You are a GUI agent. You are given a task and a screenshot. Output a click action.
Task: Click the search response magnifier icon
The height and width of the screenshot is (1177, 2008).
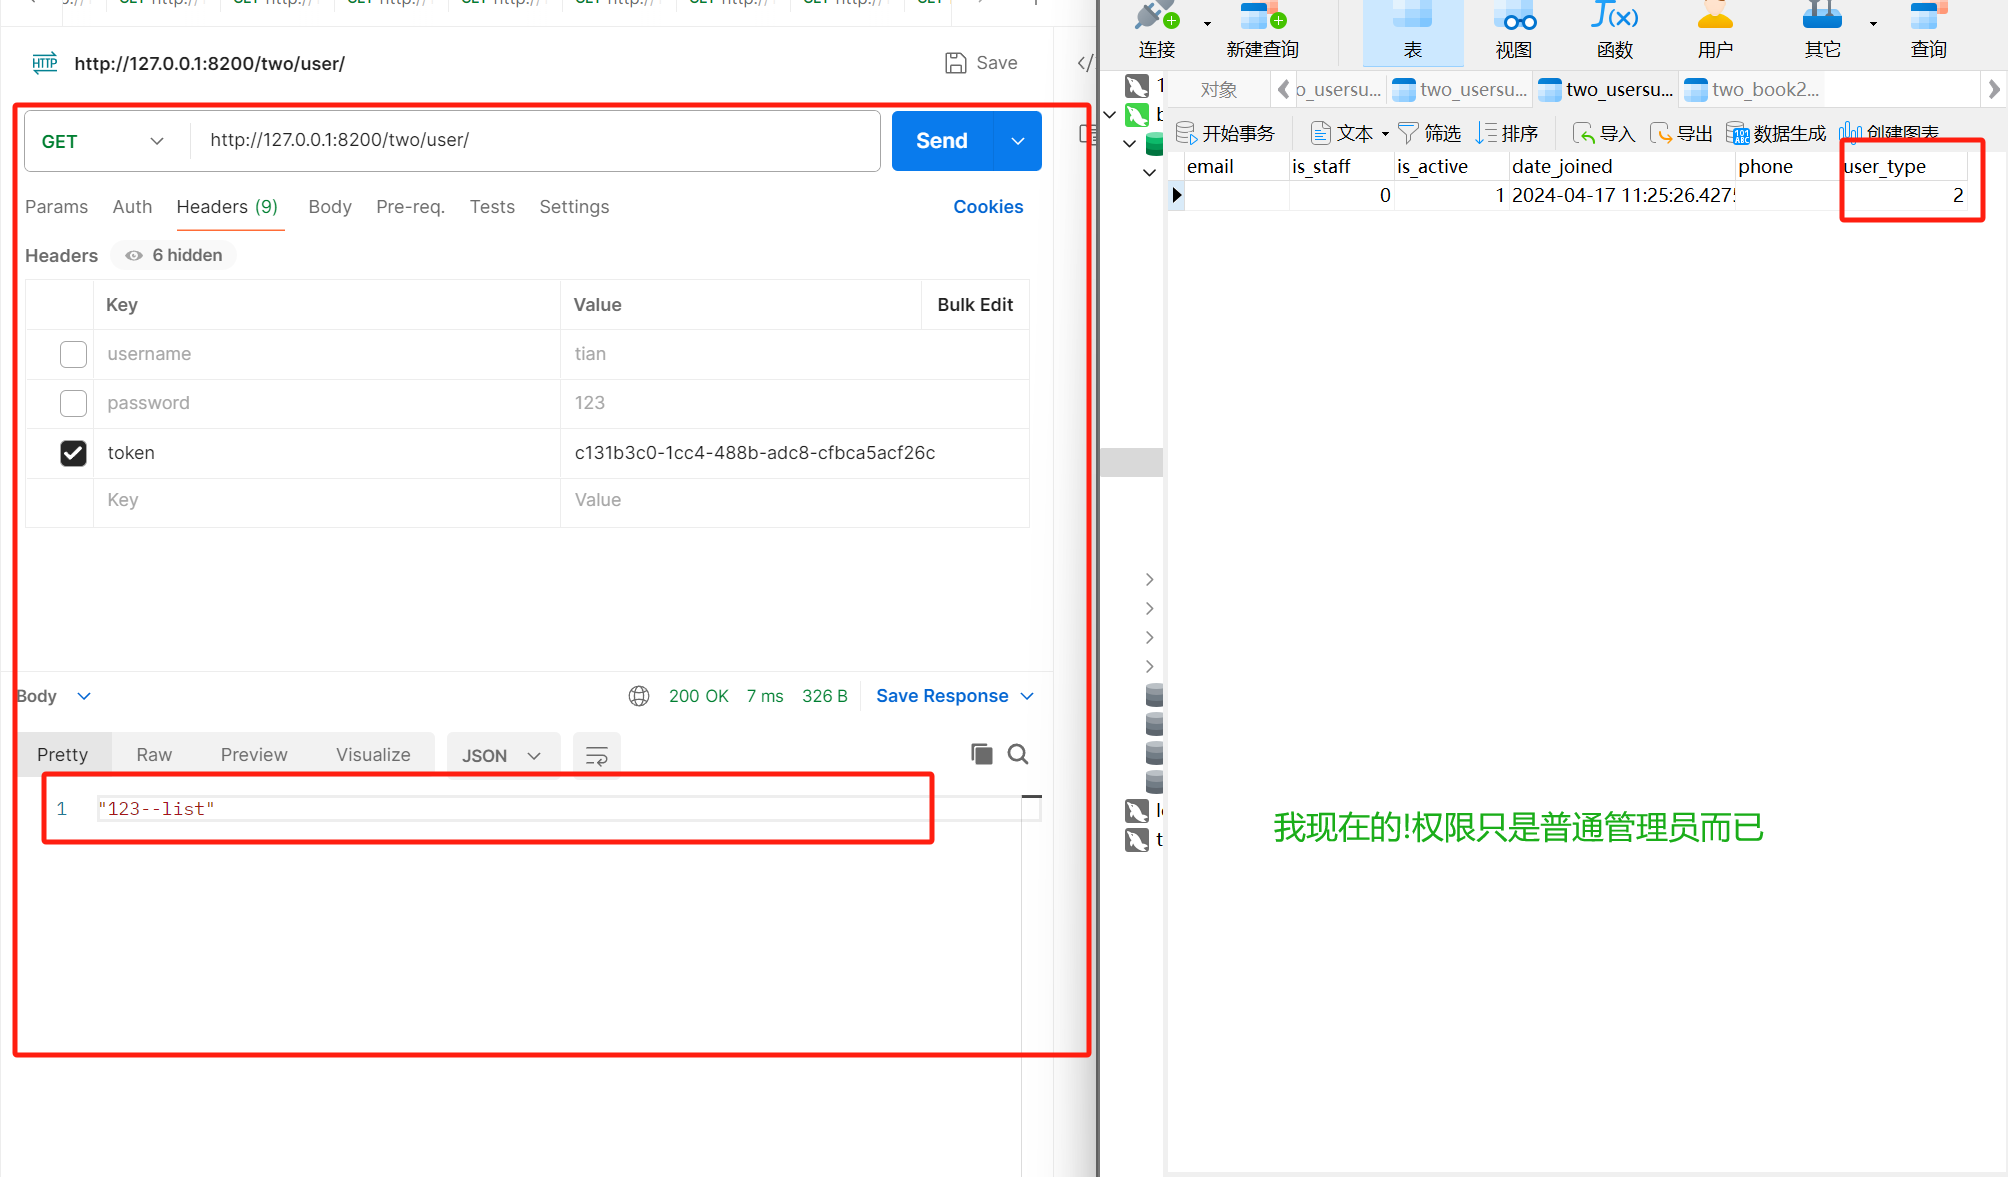pos(1018,754)
